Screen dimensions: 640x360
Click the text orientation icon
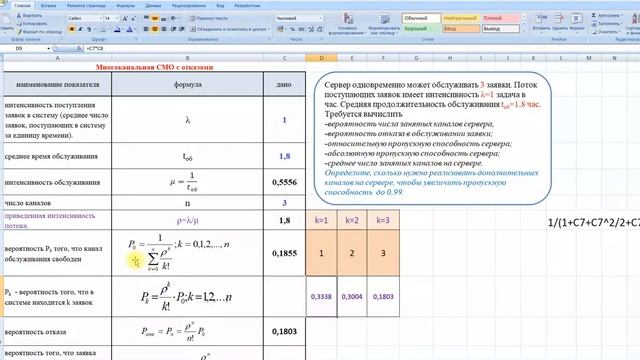coord(174,18)
